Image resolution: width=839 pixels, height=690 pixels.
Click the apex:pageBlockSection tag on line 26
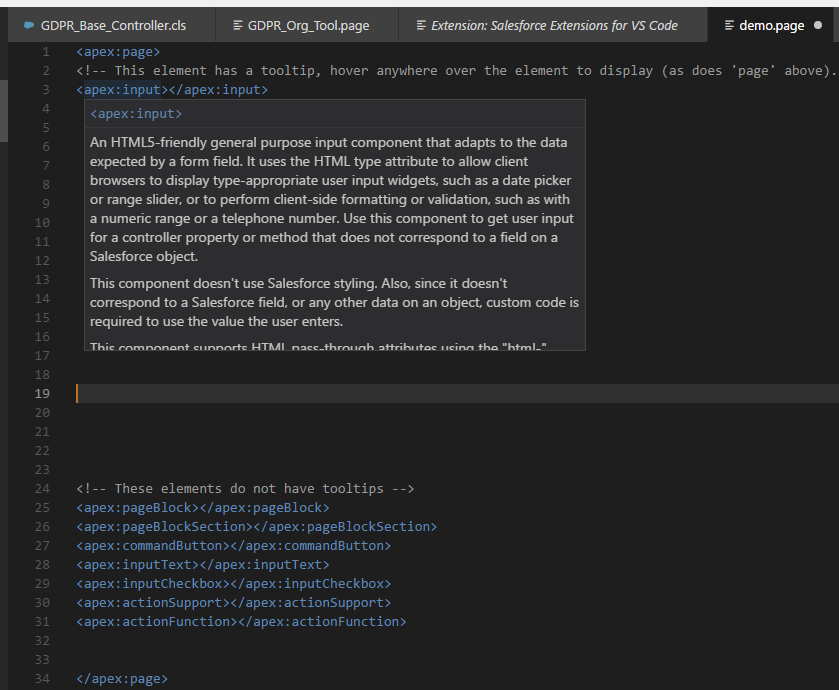click(x=256, y=527)
